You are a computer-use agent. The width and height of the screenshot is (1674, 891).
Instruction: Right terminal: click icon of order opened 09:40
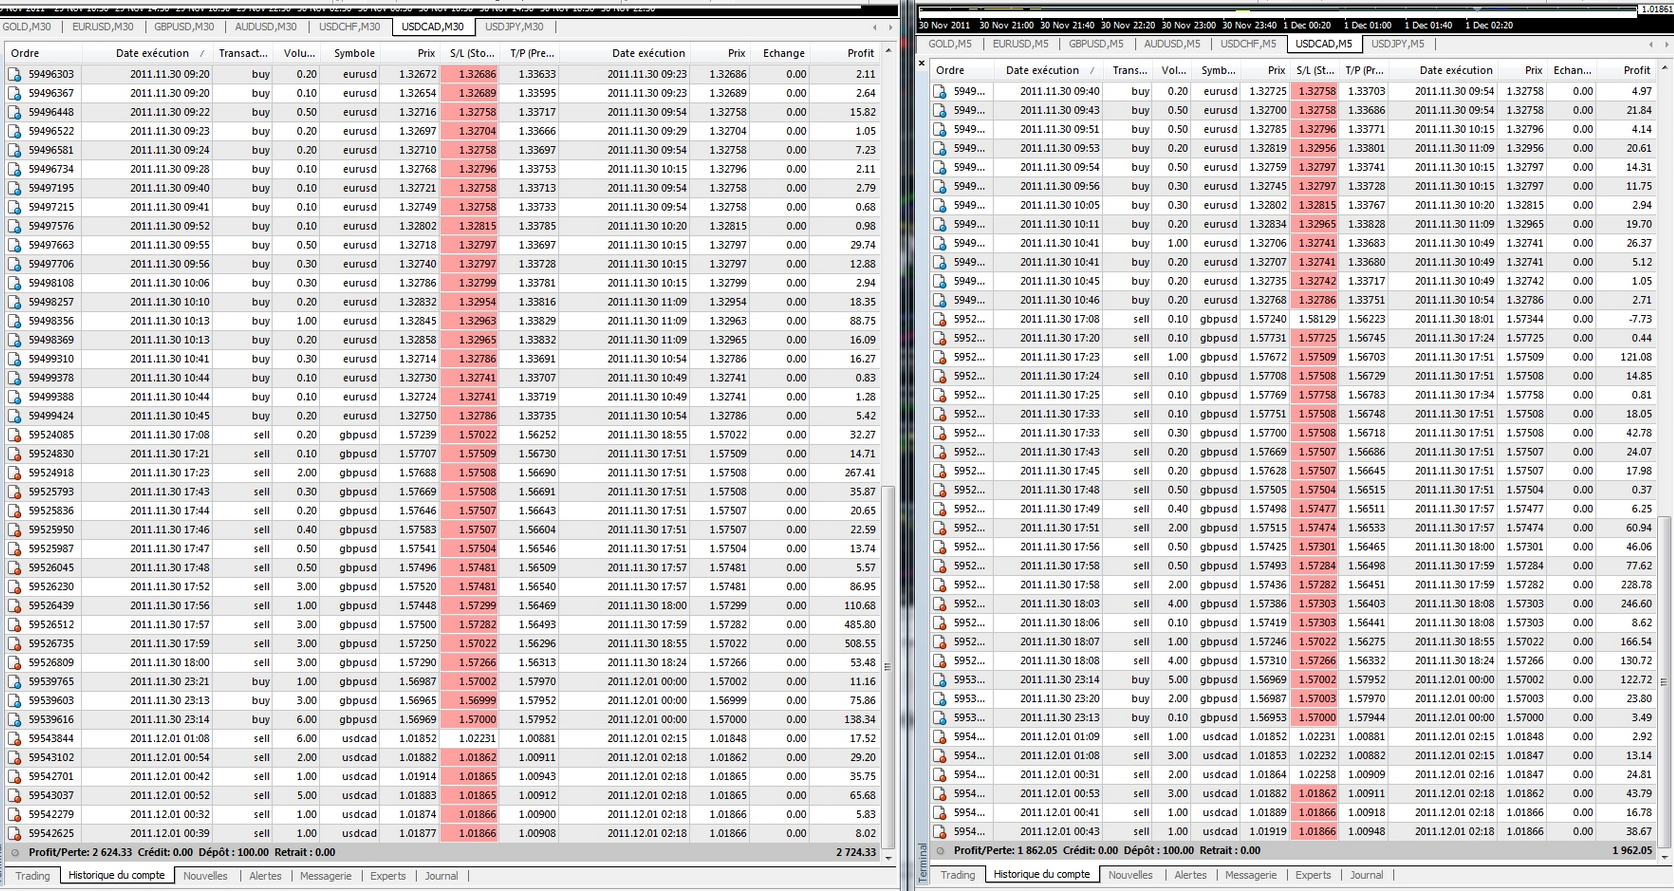point(939,91)
